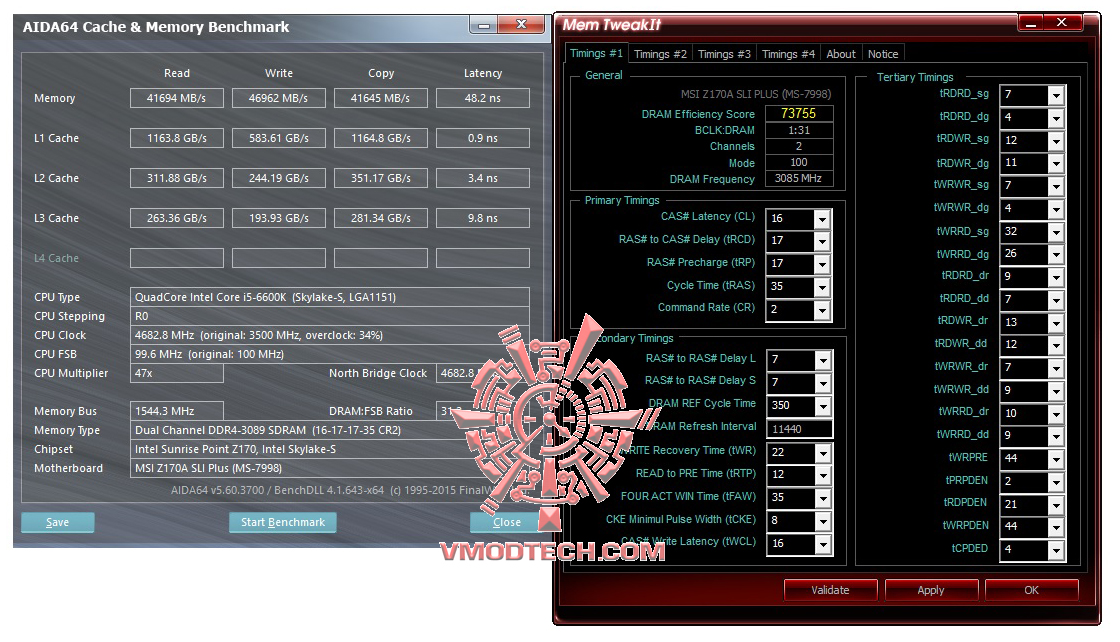
Task: Expand Write Recovery Time (tWR) dropdown
Action: [x=823, y=453]
